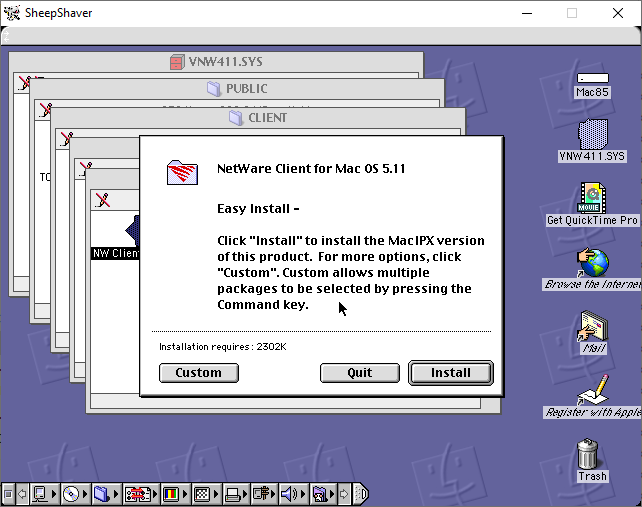This screenshot has height=507, width=642.
Task: Click 'NetWare Client for Mac OS 5.11' title
Action: click(x=311, y=169)
